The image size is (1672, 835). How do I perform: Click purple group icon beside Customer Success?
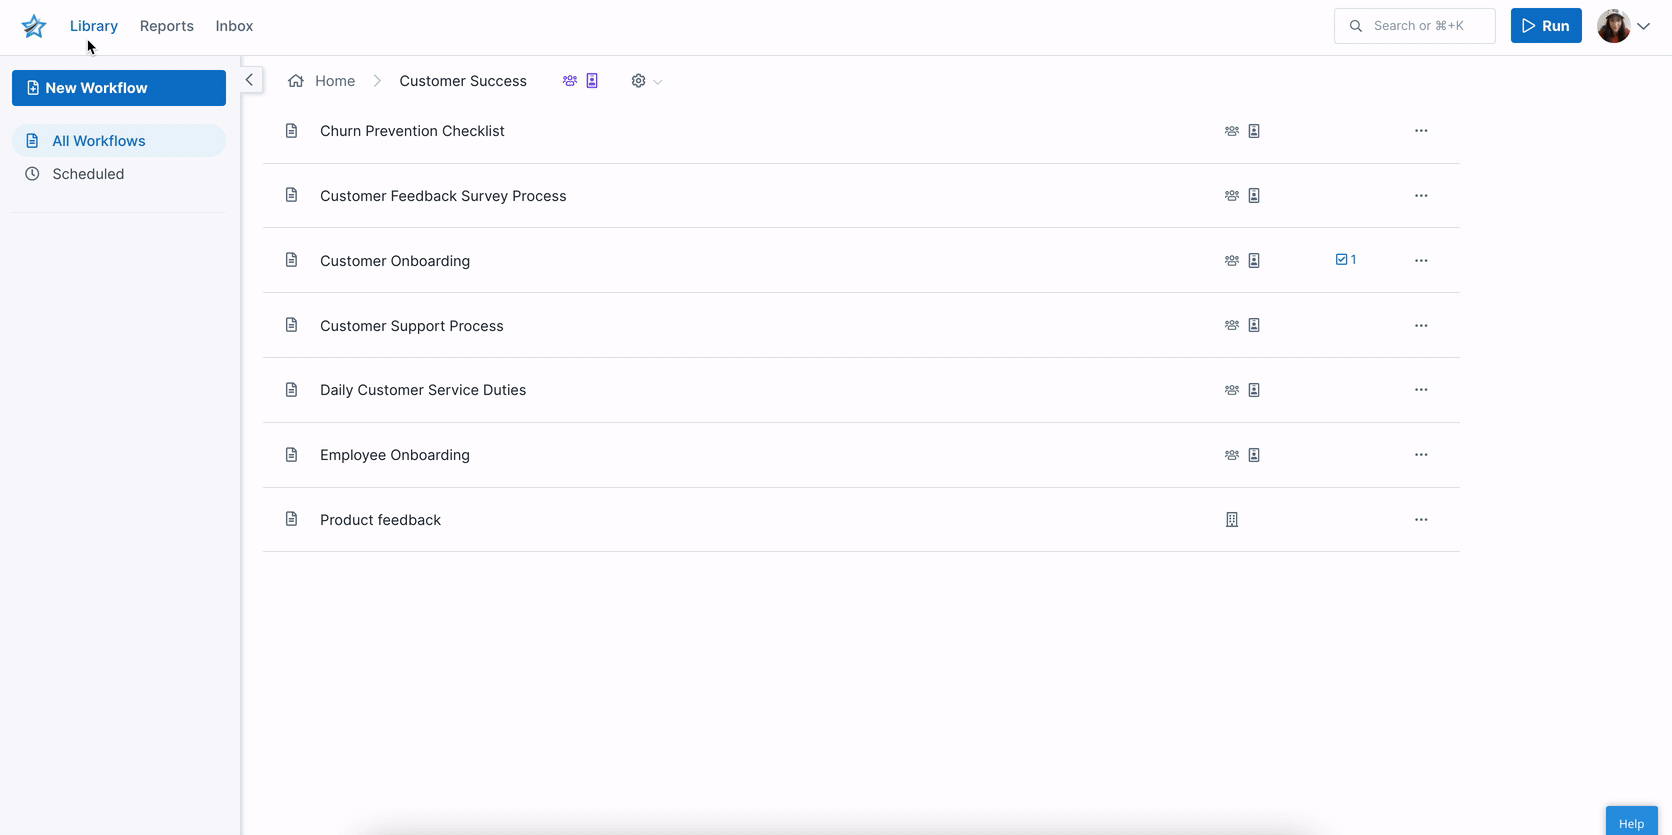pos(570,81)
